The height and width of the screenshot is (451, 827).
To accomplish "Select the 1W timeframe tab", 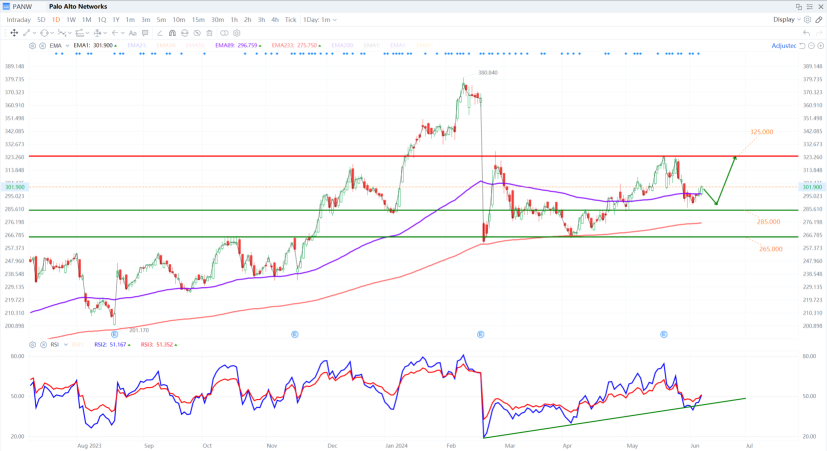I will pyautogui.click(x=71, y=20).
